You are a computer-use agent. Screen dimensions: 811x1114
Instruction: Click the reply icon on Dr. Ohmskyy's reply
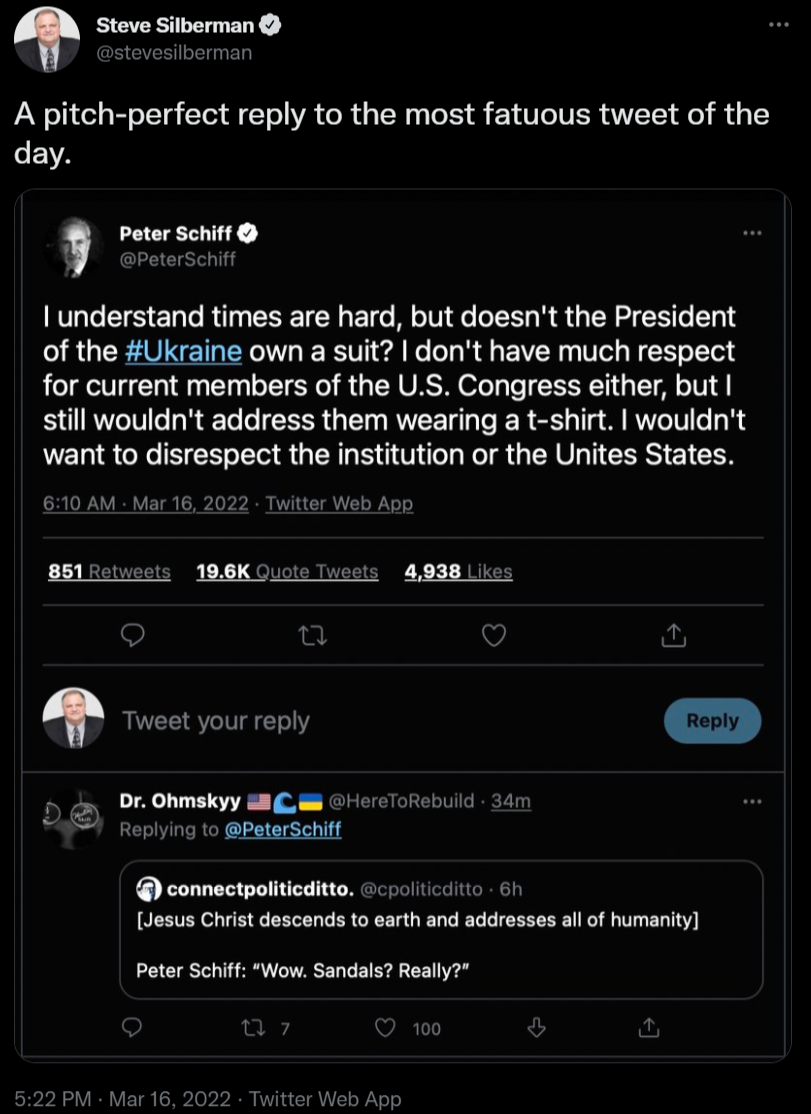pos(133,1027)
